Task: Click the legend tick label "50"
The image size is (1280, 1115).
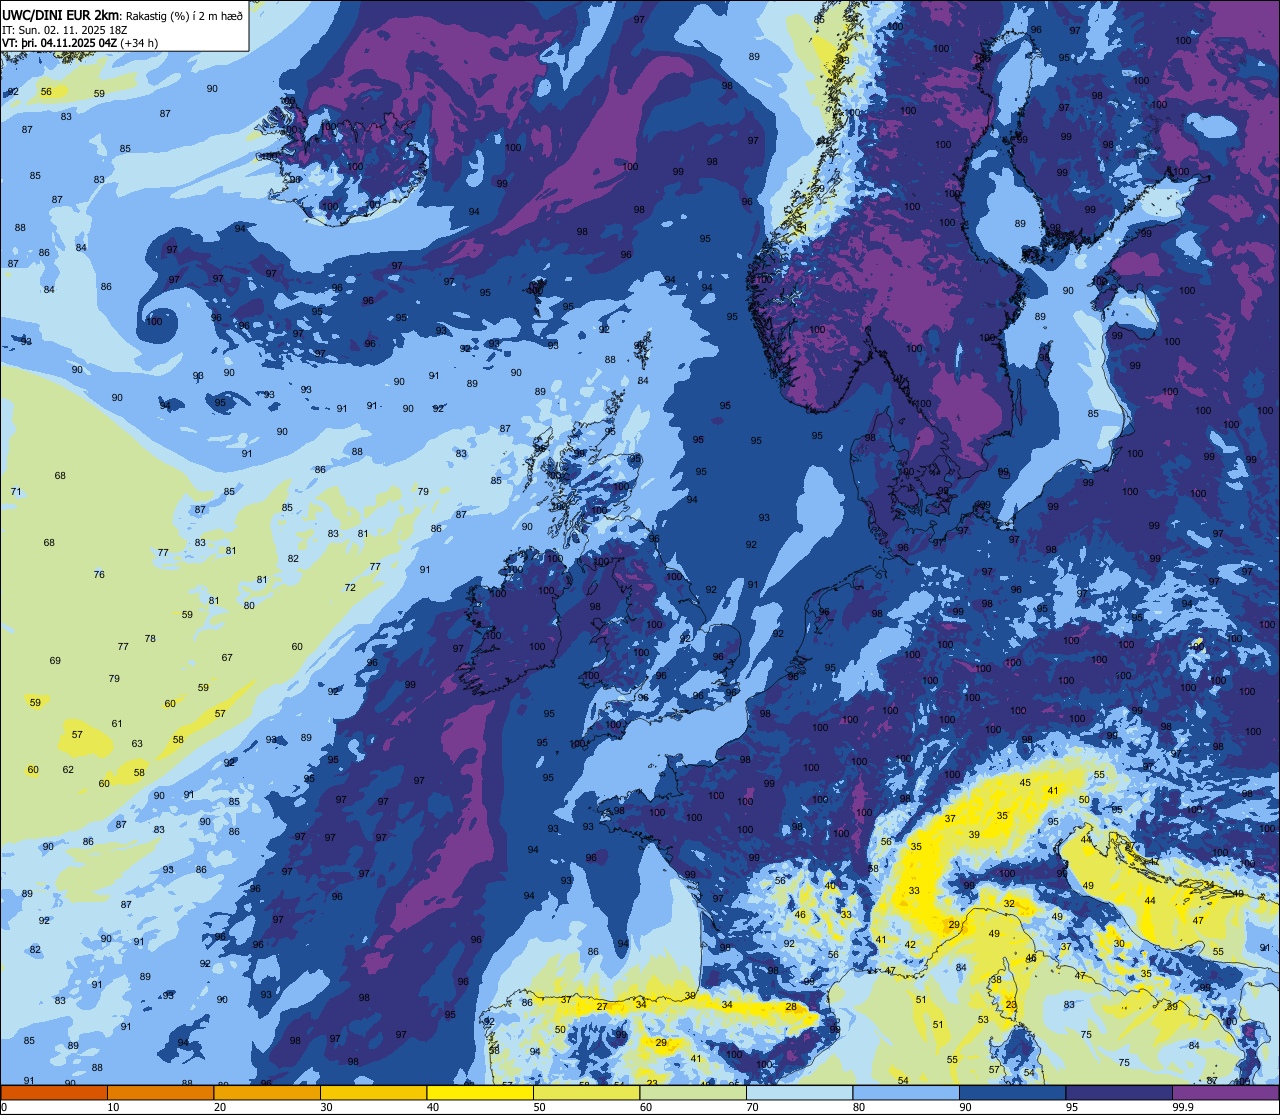Action: [x=539, y=1107]
